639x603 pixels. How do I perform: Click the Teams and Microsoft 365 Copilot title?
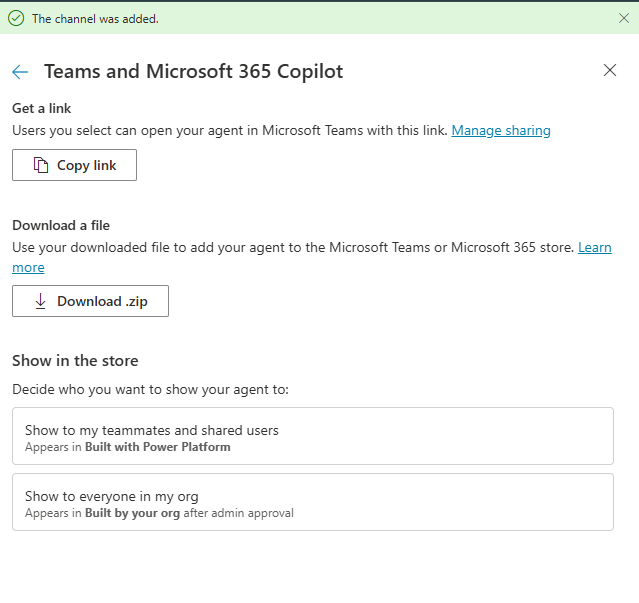pos(194,71)
